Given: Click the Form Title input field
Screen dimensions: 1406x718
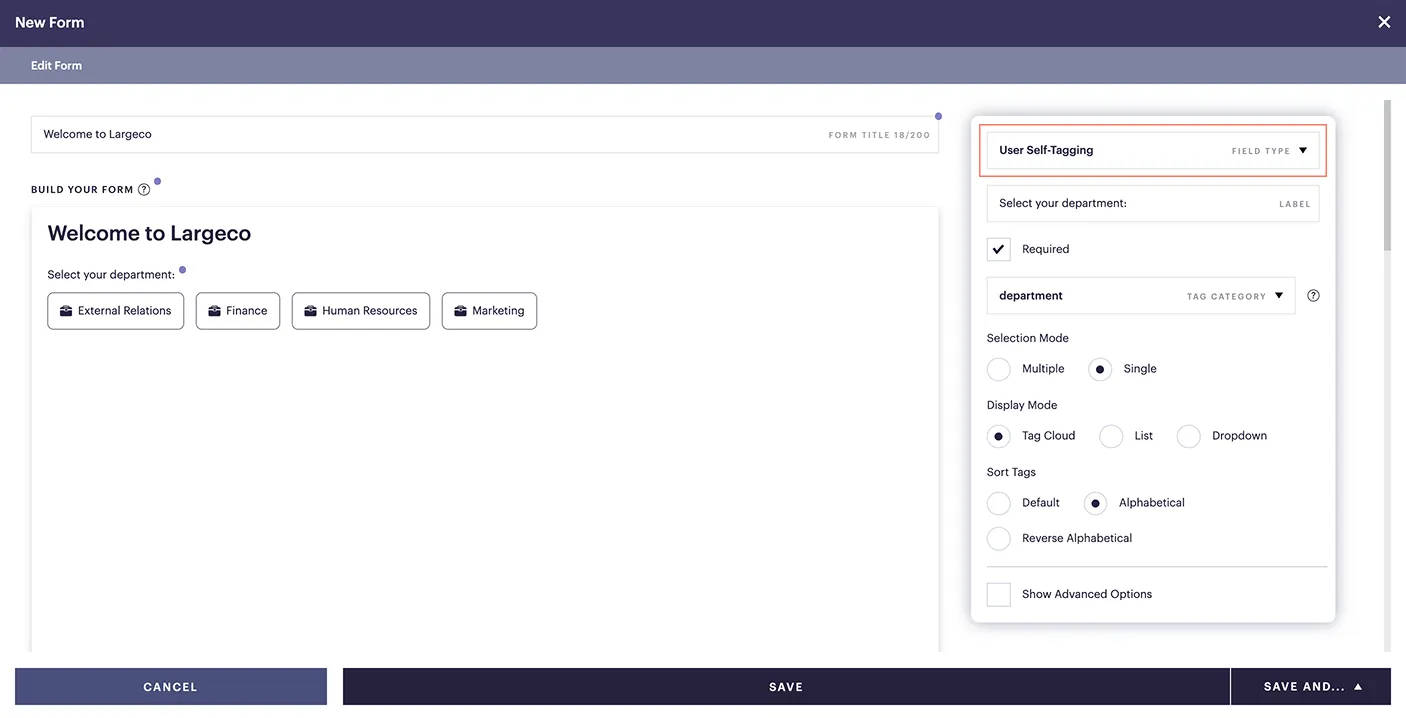Looking at the screenshot, I should 485,134.
